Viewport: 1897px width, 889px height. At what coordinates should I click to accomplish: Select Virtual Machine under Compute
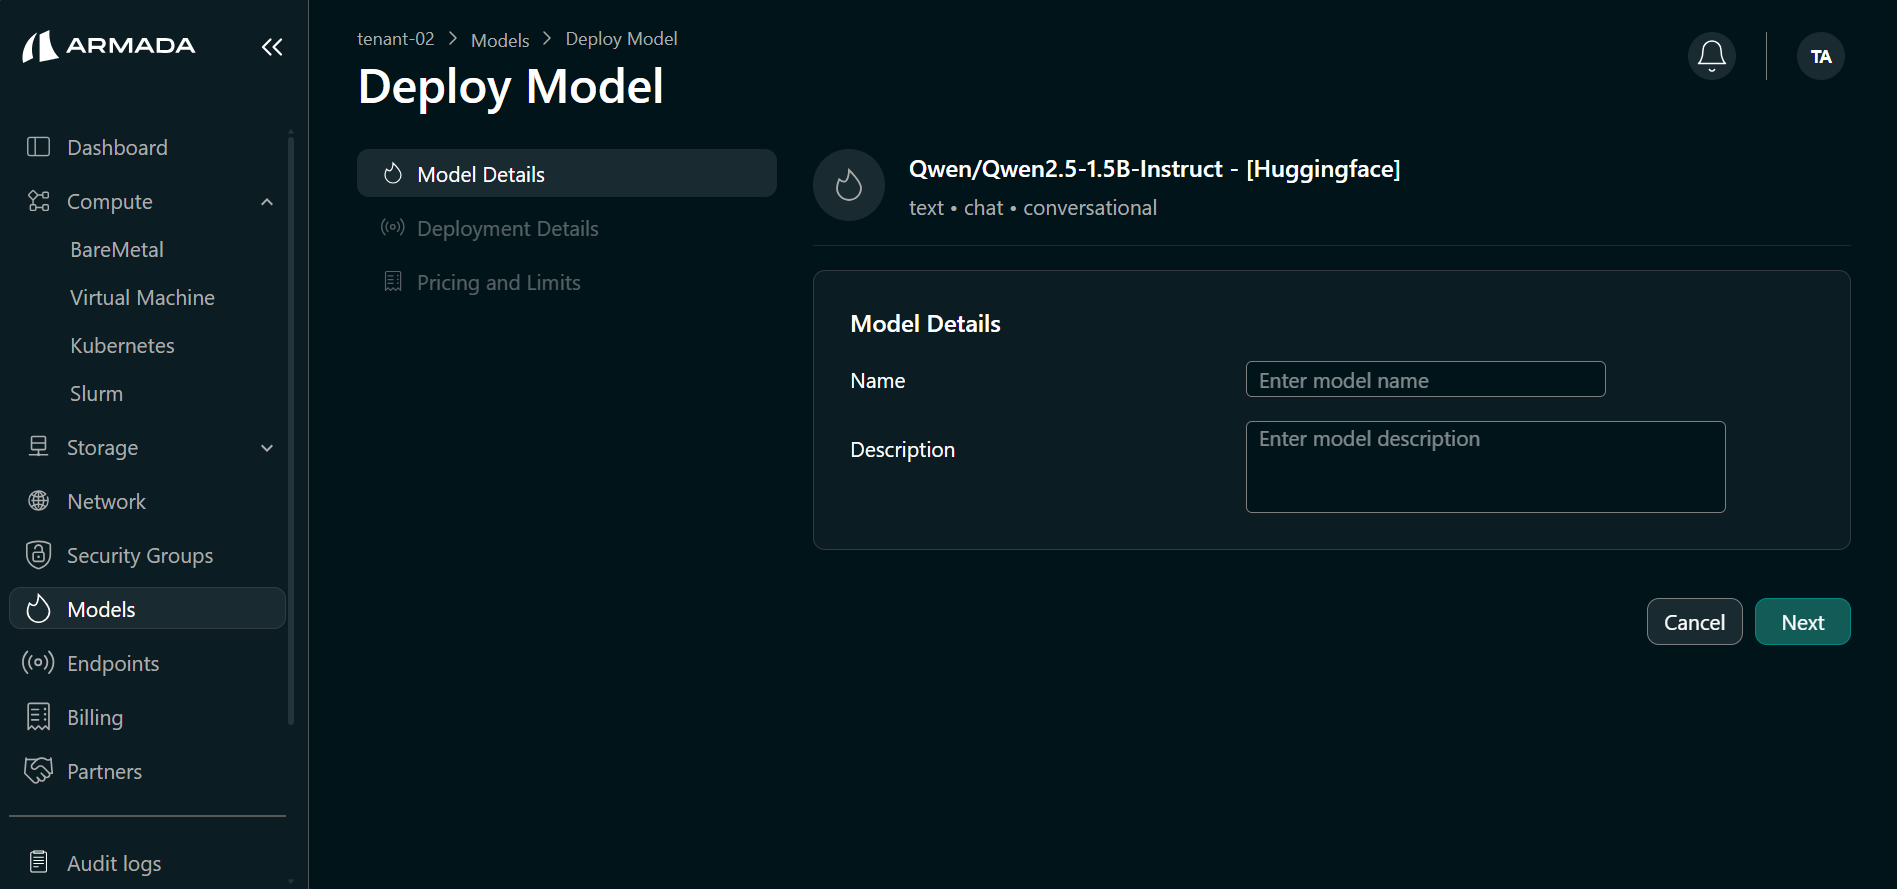click(x=142, y=298)
